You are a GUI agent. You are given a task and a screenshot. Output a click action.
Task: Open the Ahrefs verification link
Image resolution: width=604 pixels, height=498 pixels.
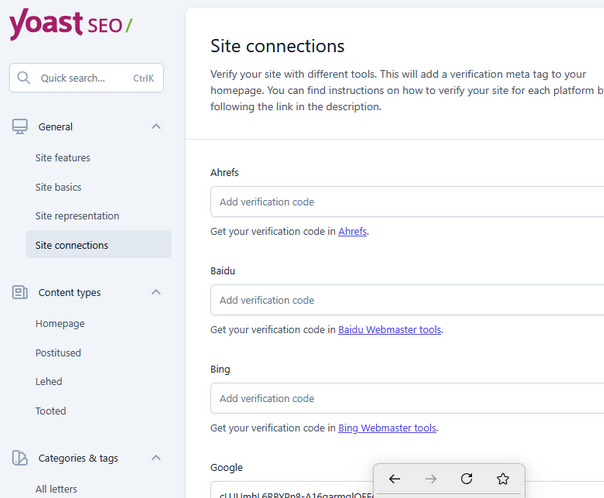[352, 231]
